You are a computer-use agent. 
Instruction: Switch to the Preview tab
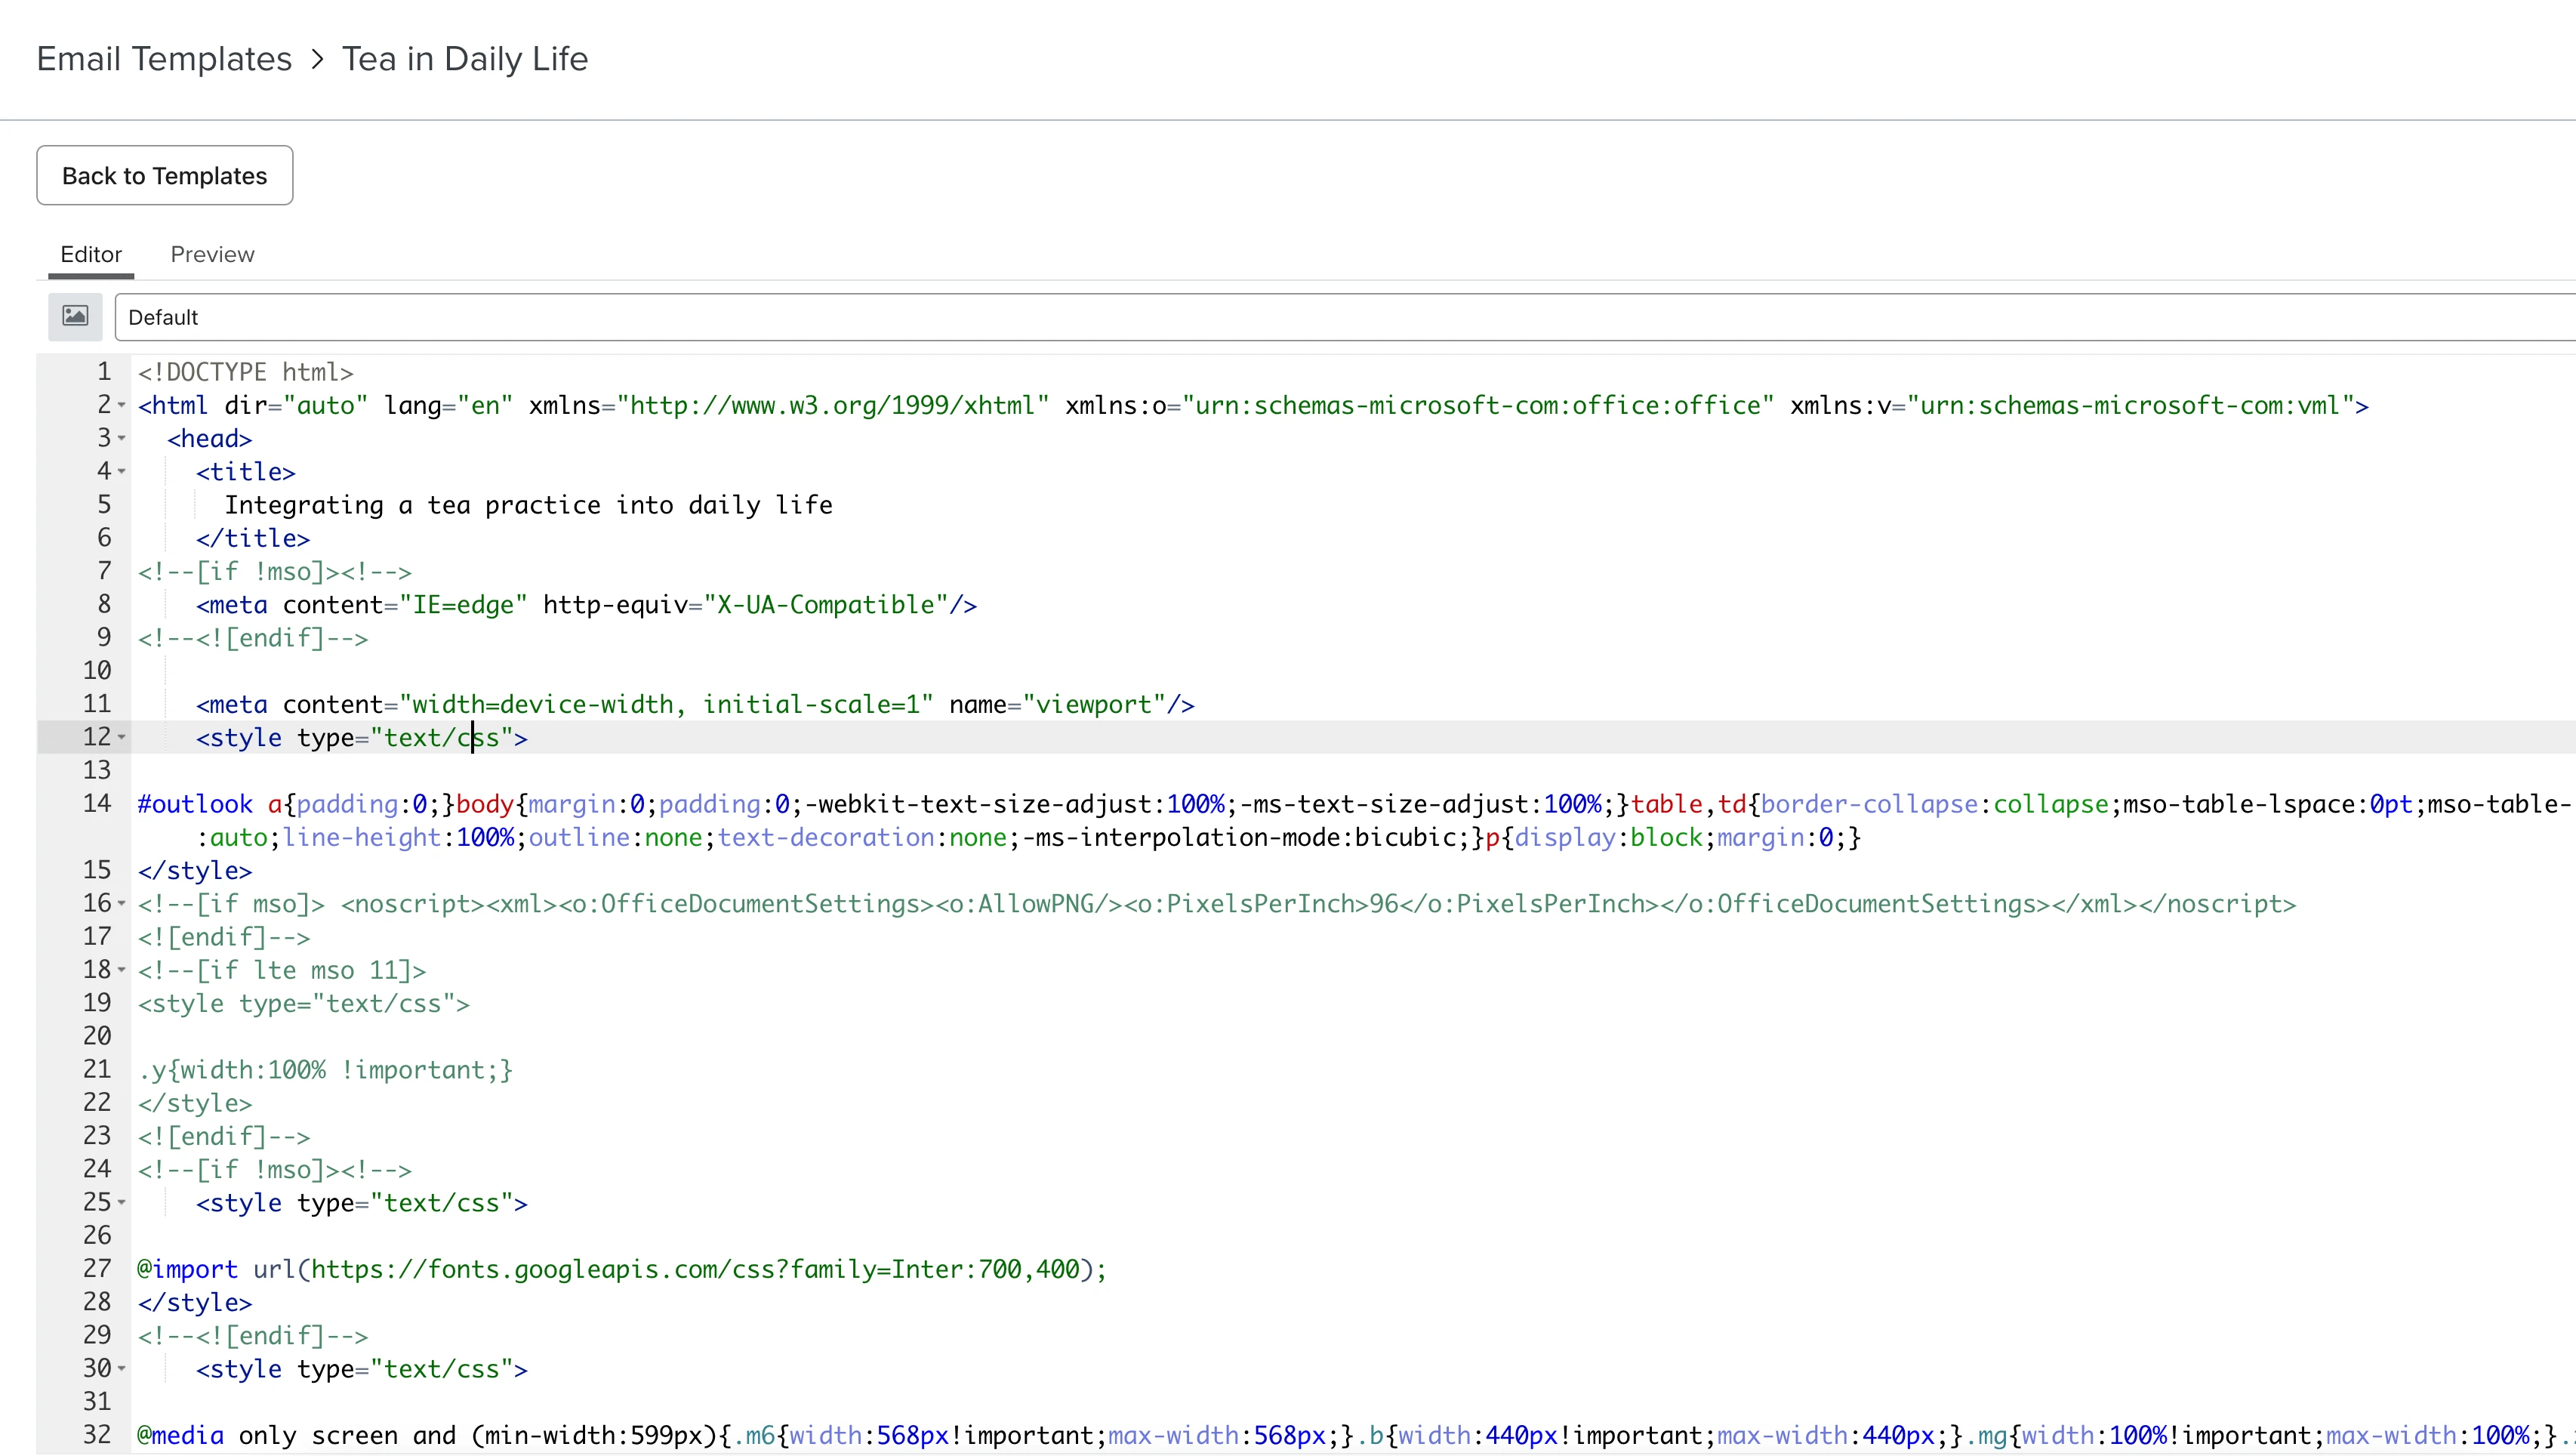212,253
